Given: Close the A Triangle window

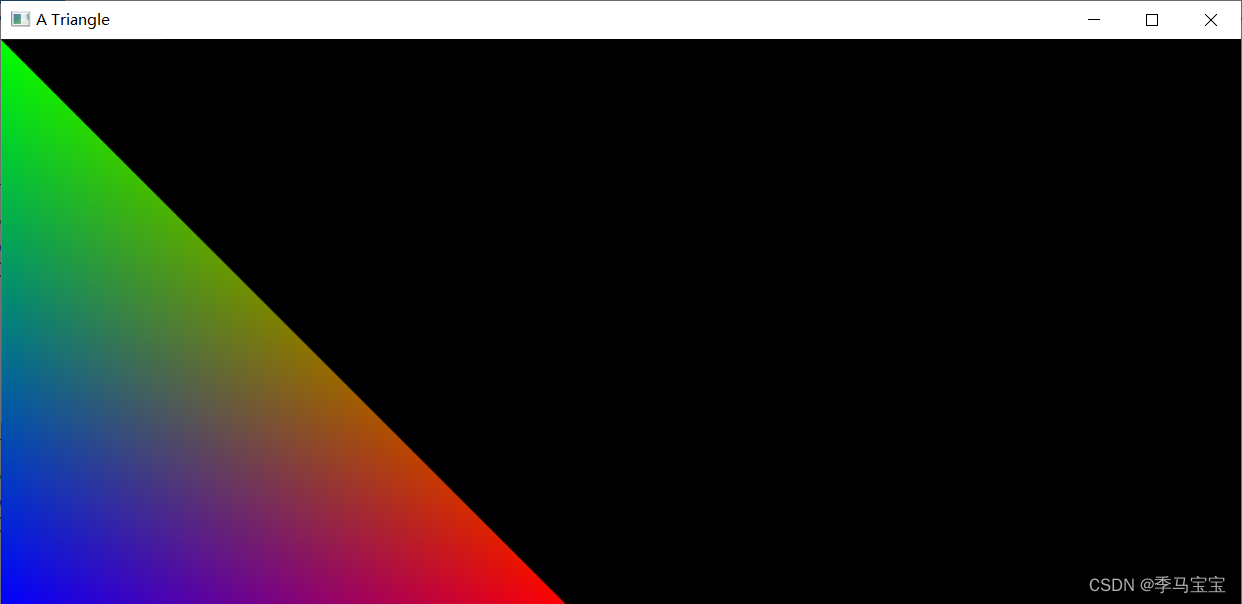Looking at the screenshot, I should tap(1211, 20).
